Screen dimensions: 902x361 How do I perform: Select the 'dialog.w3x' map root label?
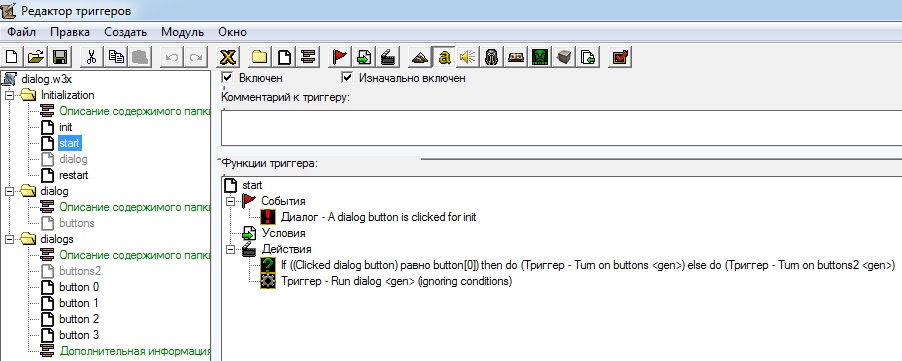[x=47, y=79]
